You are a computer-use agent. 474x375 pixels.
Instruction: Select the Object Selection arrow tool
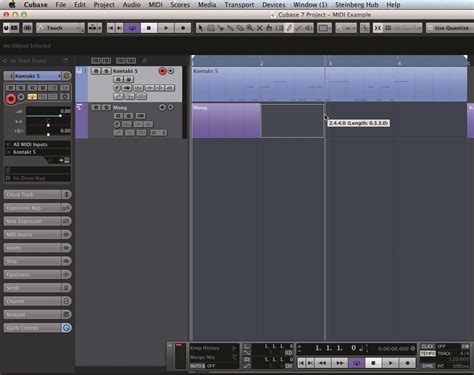coord(200,28)
